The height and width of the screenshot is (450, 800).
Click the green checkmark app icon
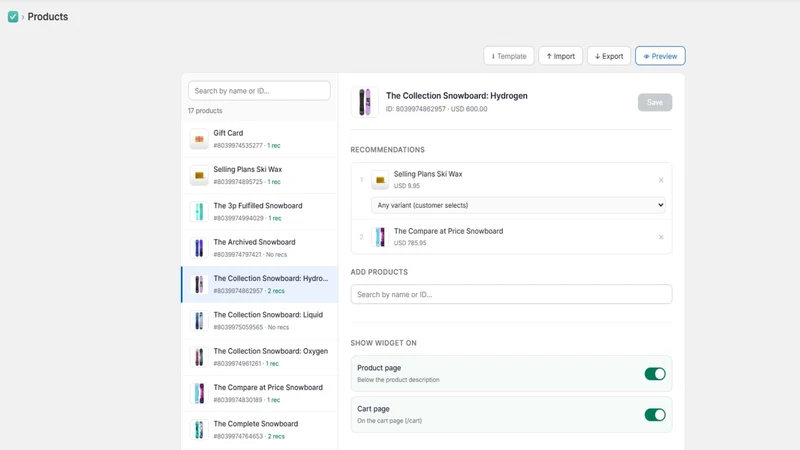point(13,17)
